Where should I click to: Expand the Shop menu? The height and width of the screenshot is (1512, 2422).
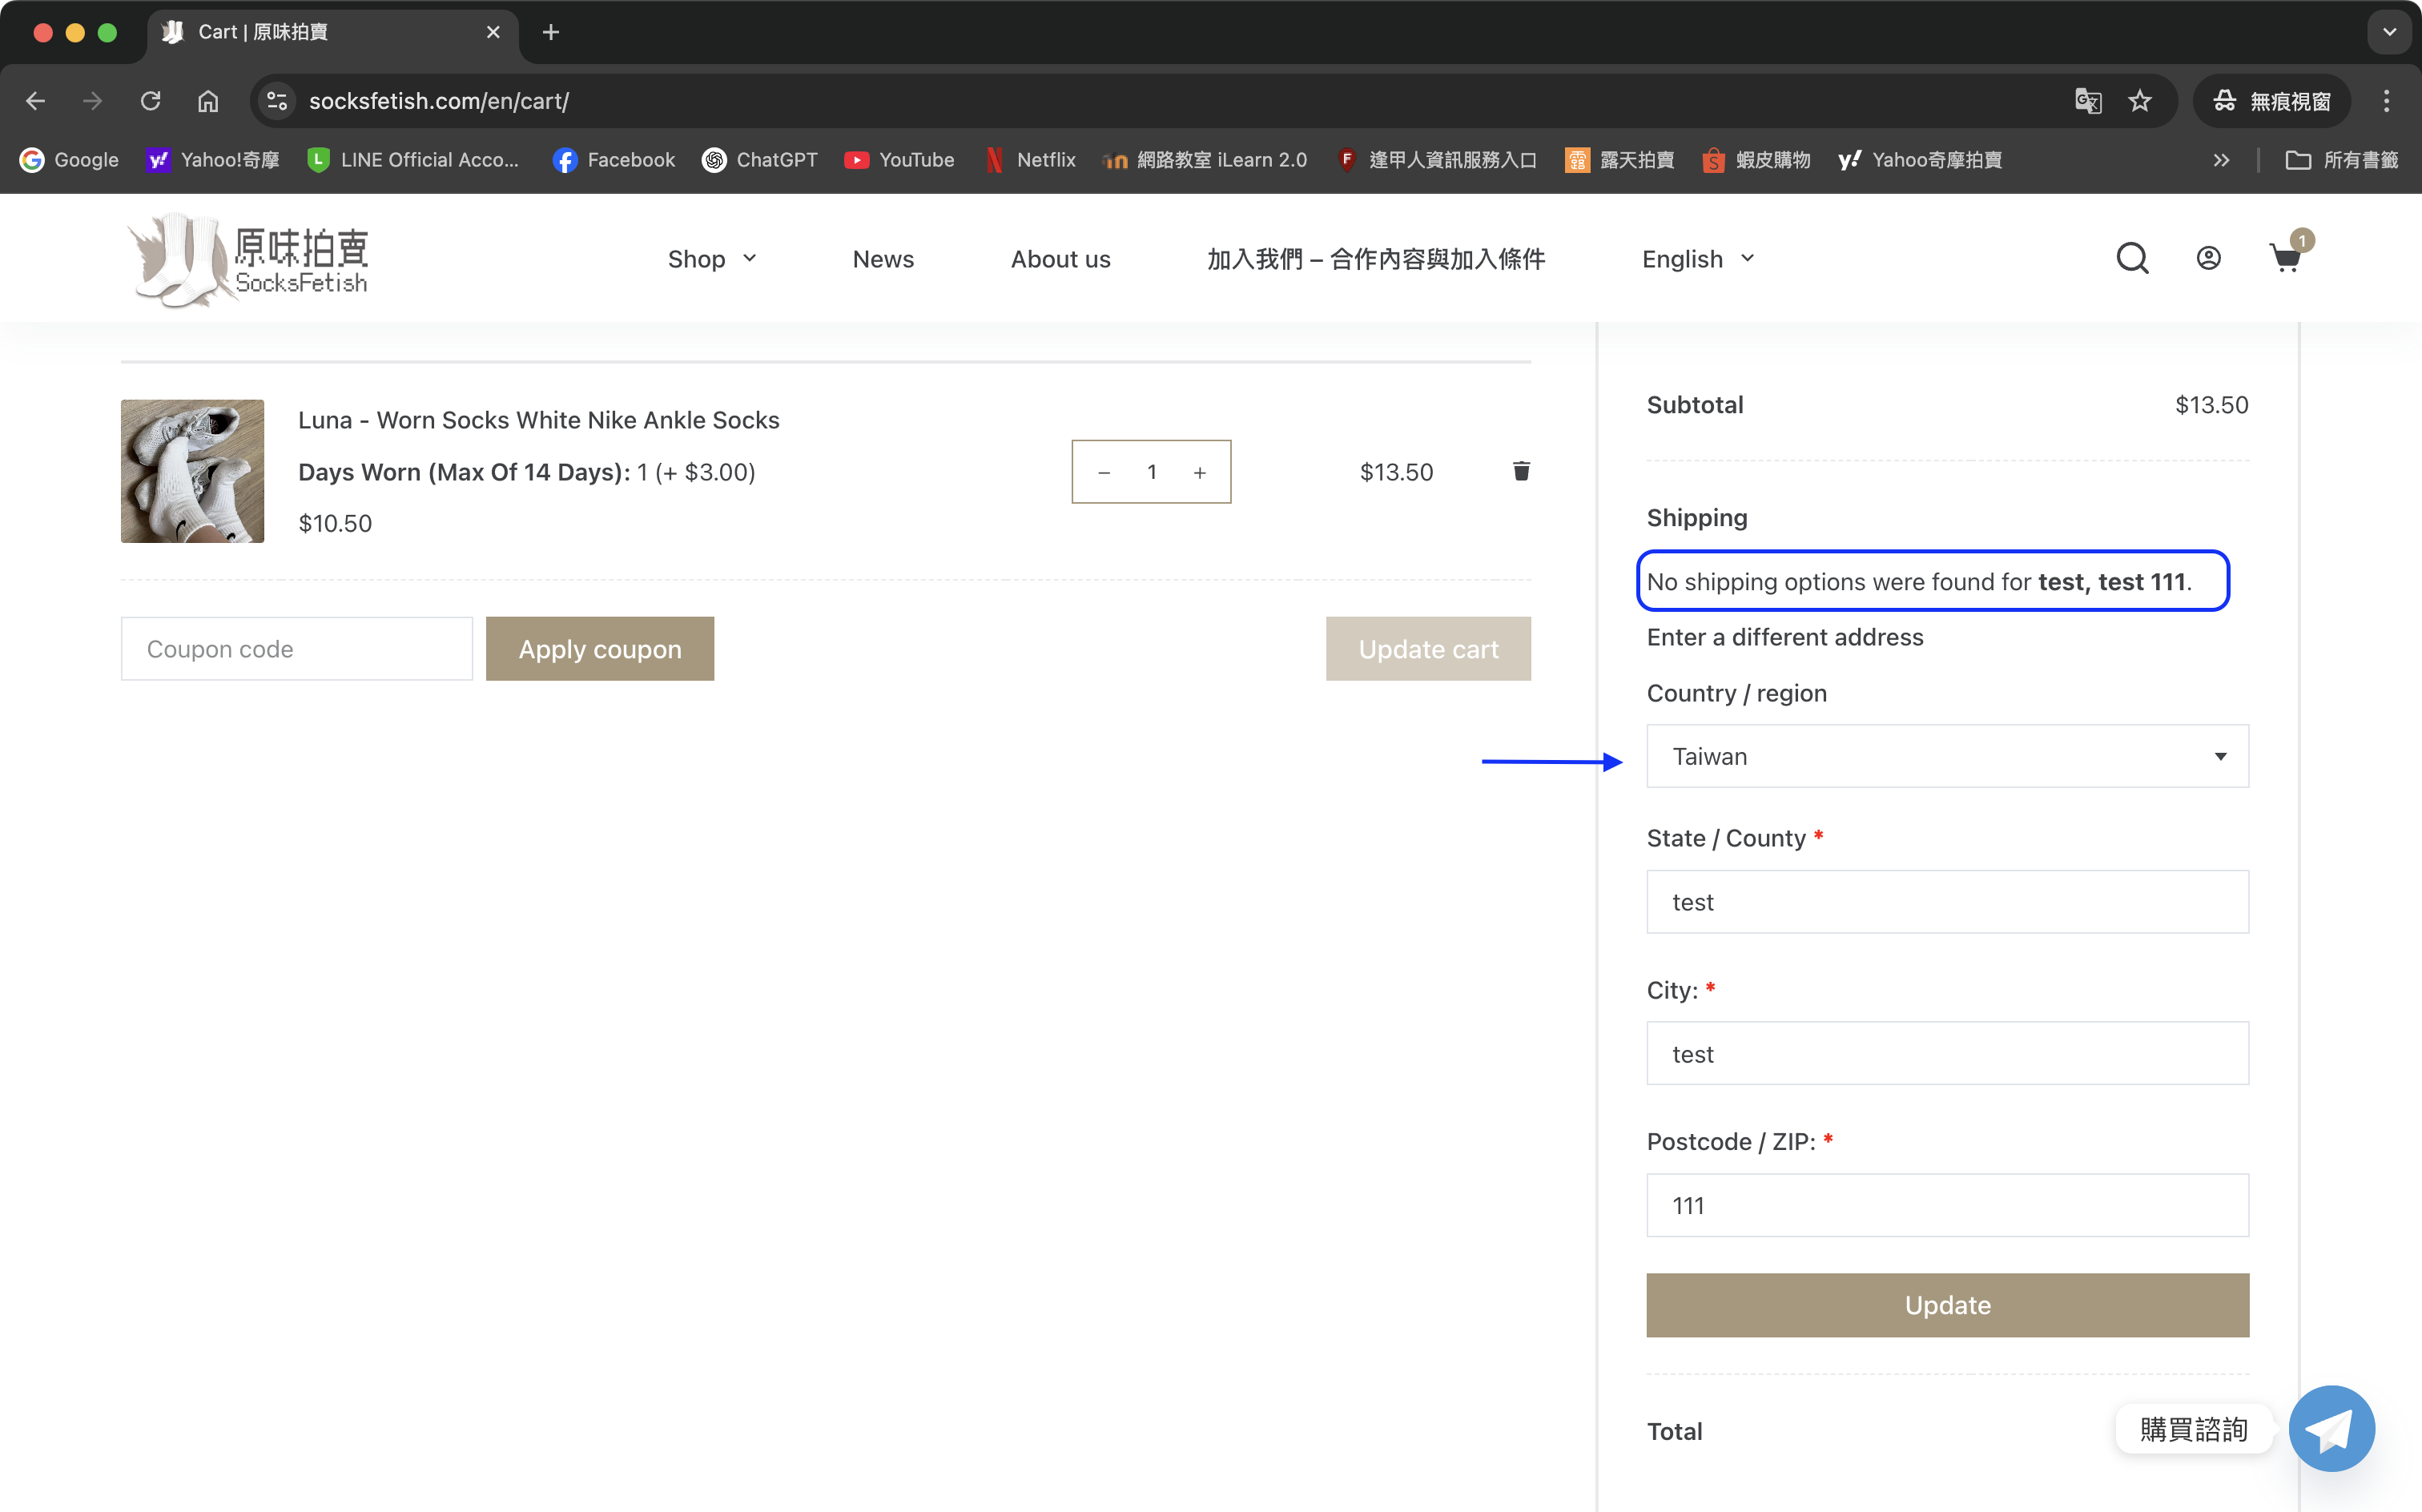[x=711, y=259]
